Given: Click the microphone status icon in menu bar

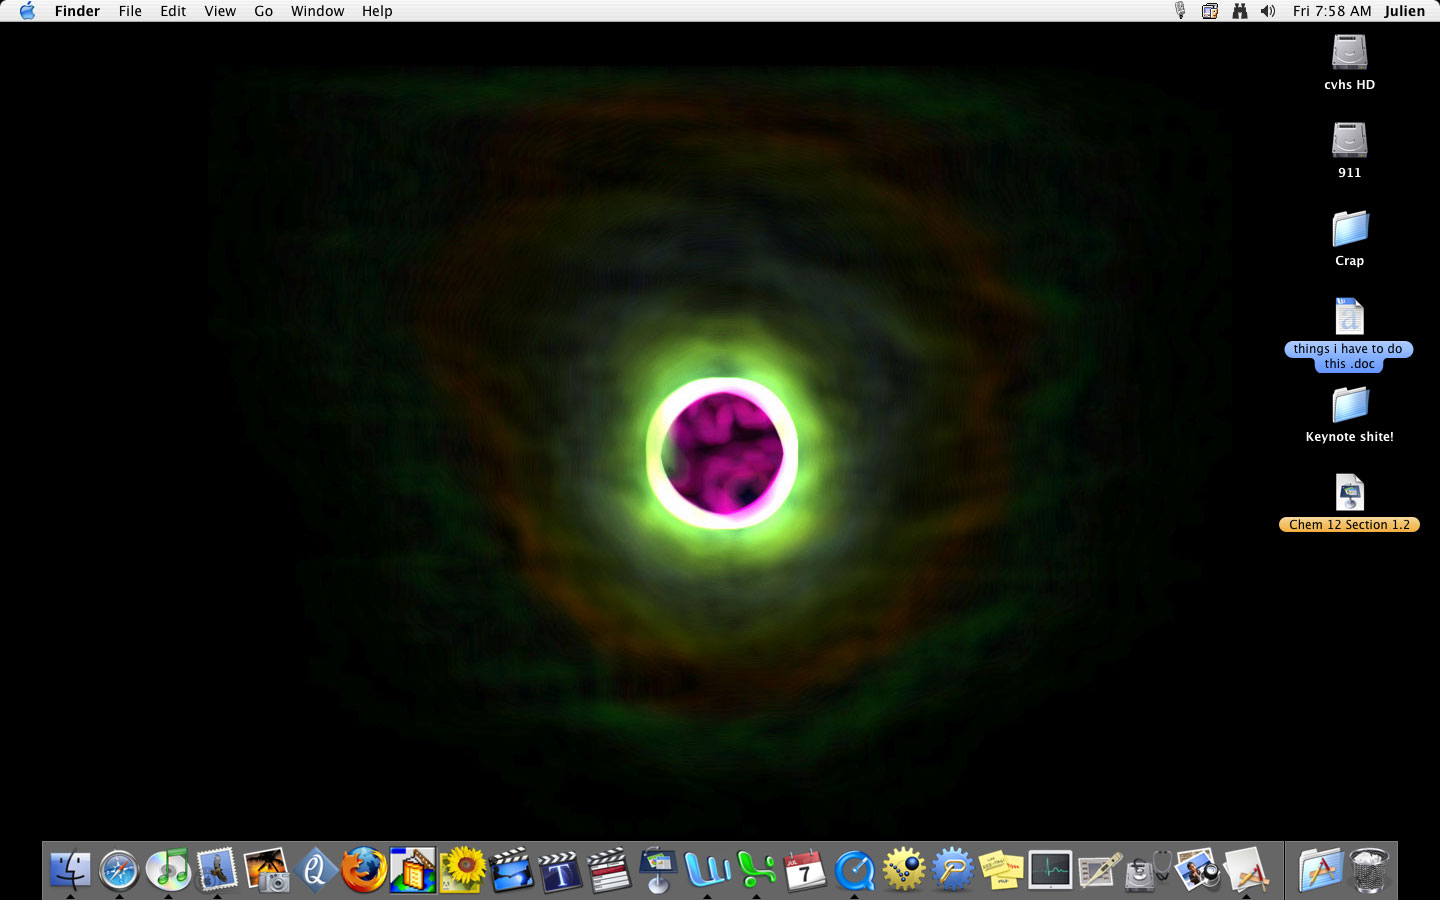Looking at the screenshot, I should pyautogui.click(x=1180, y=11).
